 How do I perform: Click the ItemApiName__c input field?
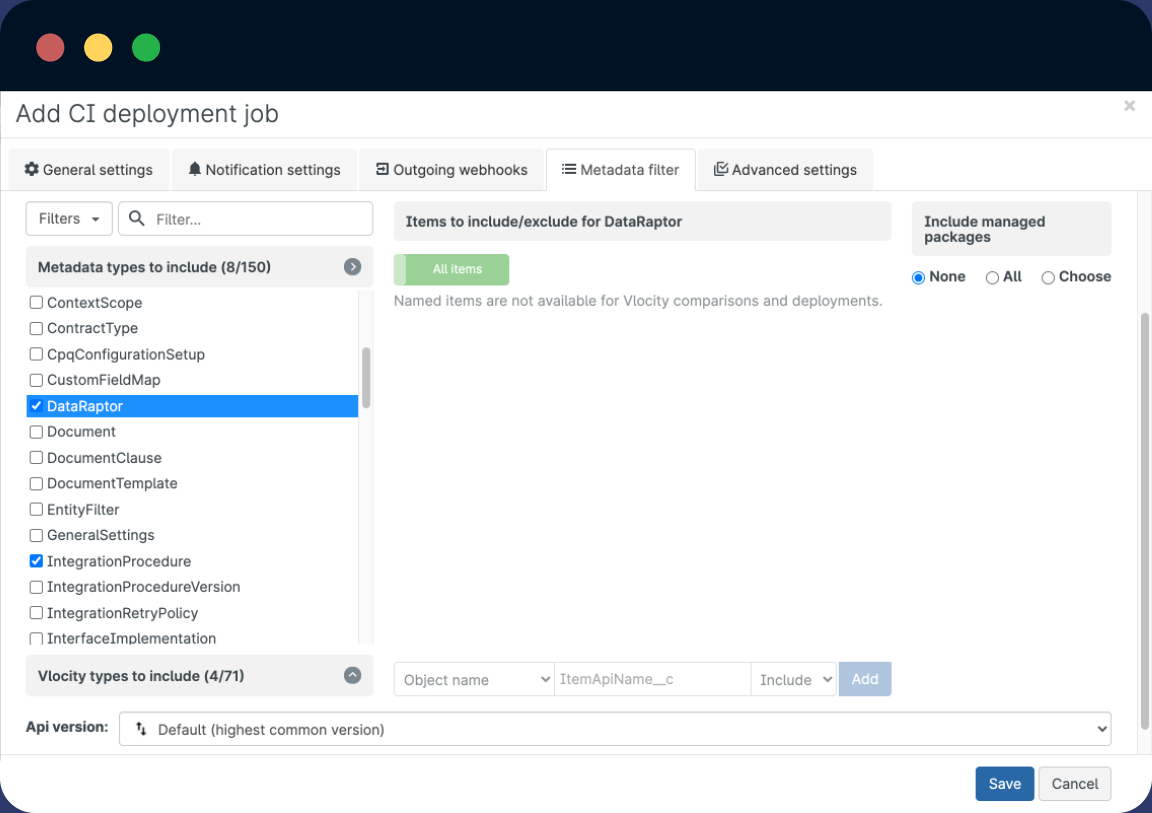651,679
